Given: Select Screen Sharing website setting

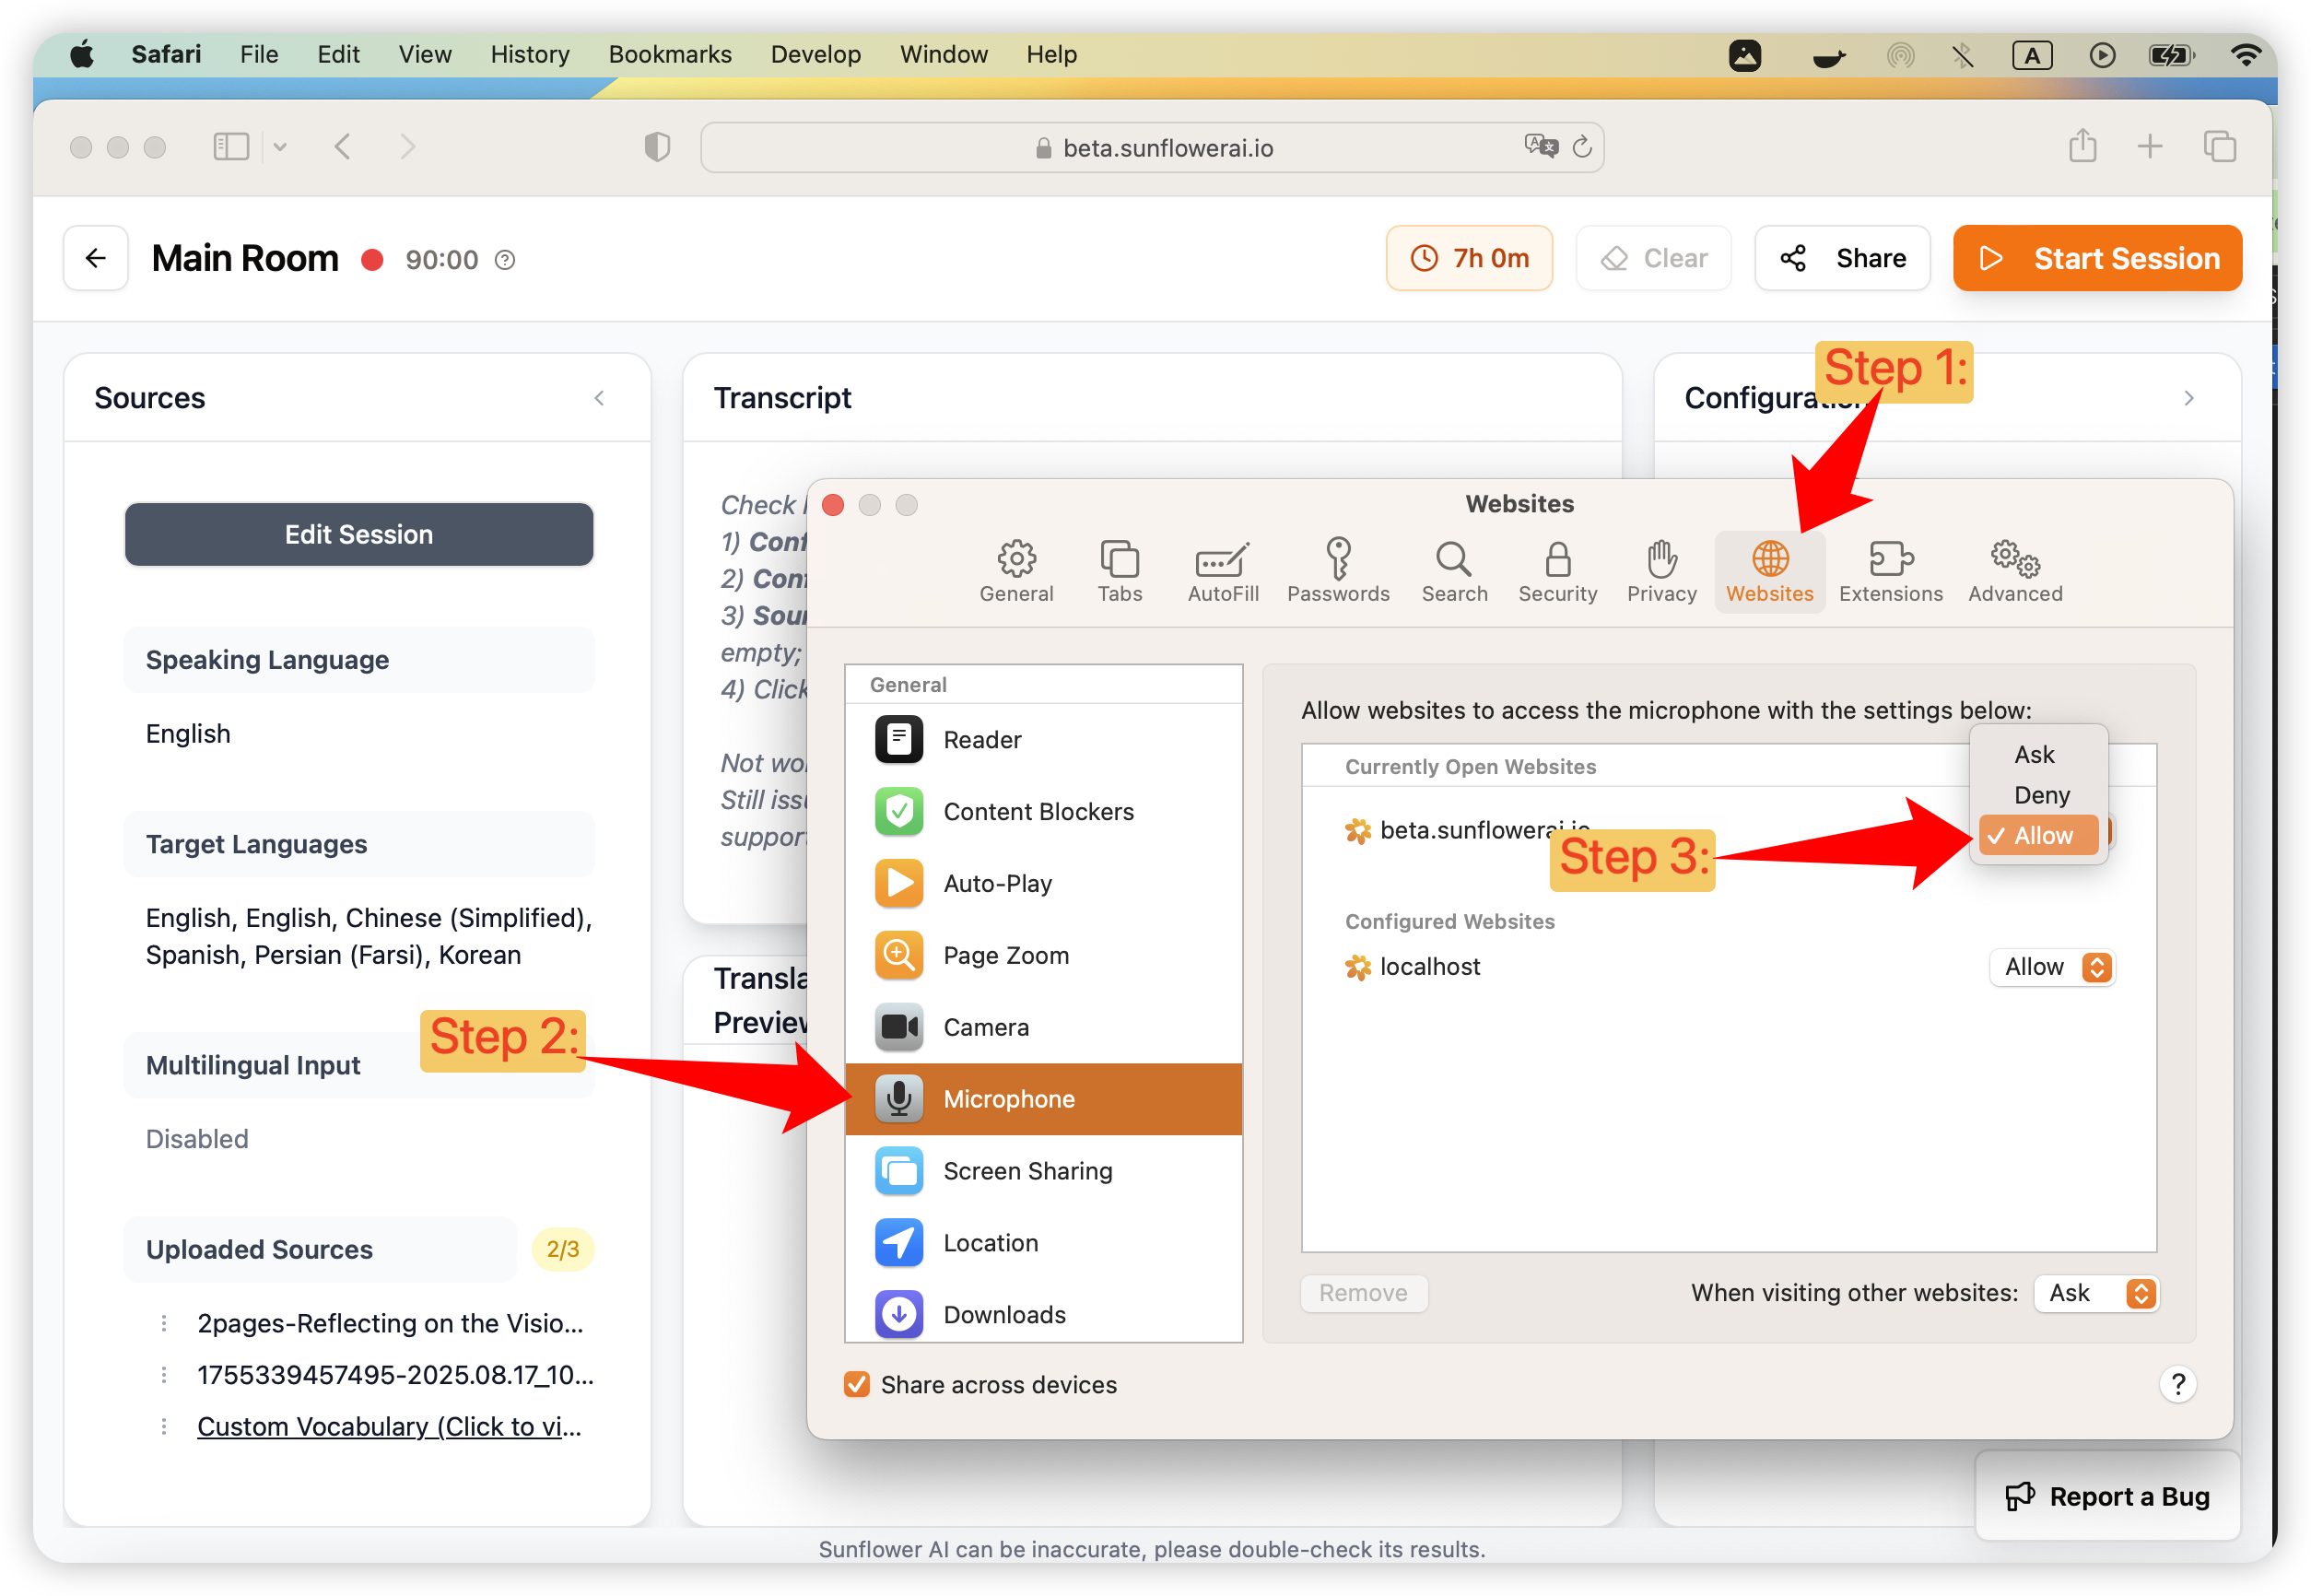Looking at the screenshot, I should point(1043,1170).
